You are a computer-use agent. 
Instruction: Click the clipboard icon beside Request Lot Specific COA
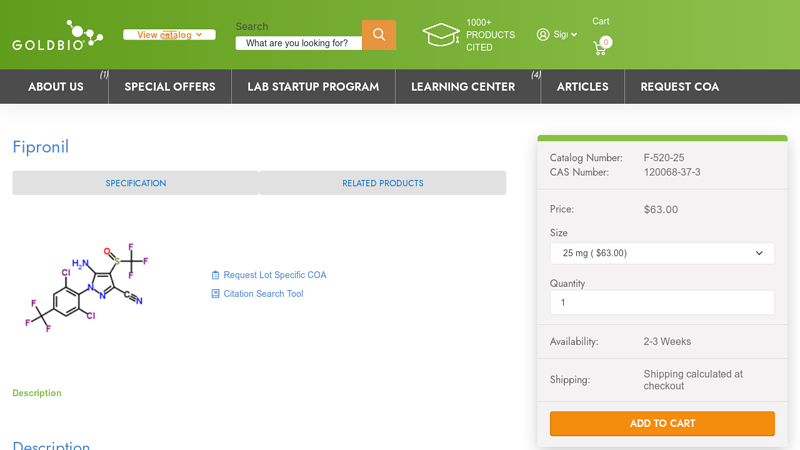pyautogui.click(x=215, y=275)
